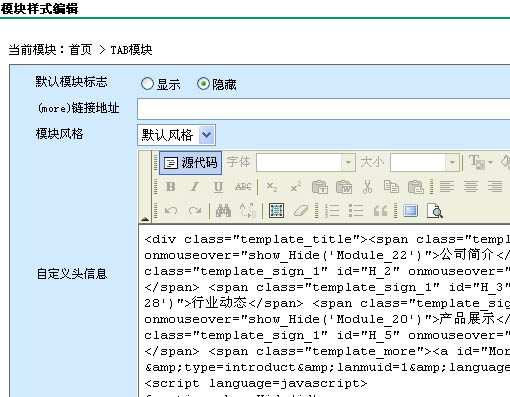Click the cut scissors icon

coord(367,187)
